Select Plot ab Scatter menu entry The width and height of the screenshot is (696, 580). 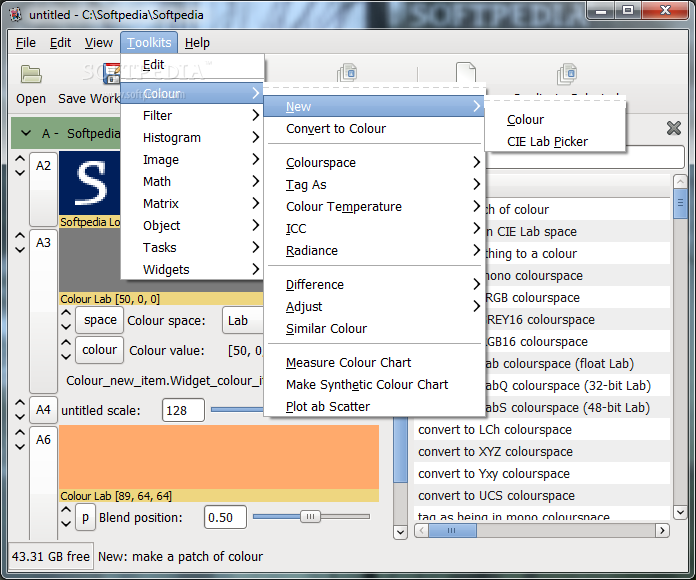click(x=328, y=407)
